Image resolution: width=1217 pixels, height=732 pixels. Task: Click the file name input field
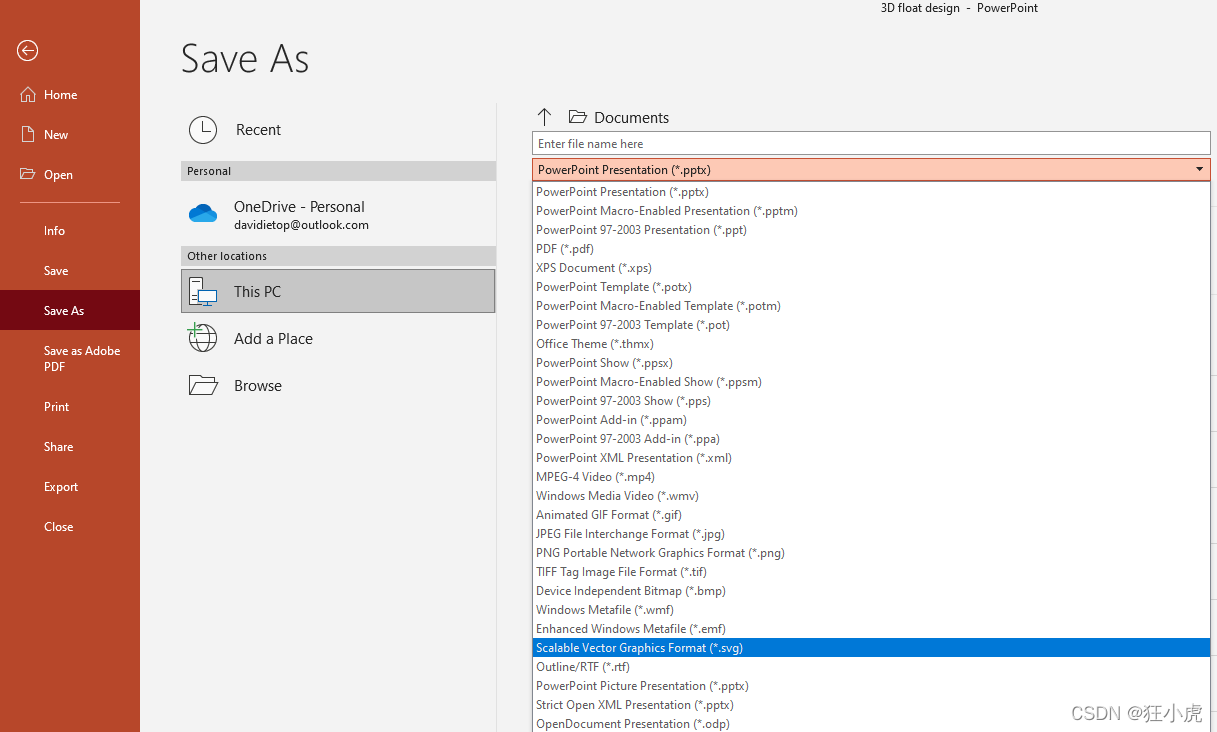pos(871,143)
